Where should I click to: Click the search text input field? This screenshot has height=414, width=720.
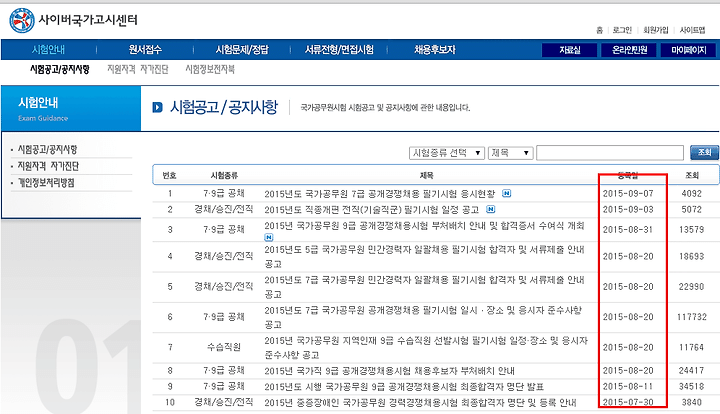click(610, 152)
